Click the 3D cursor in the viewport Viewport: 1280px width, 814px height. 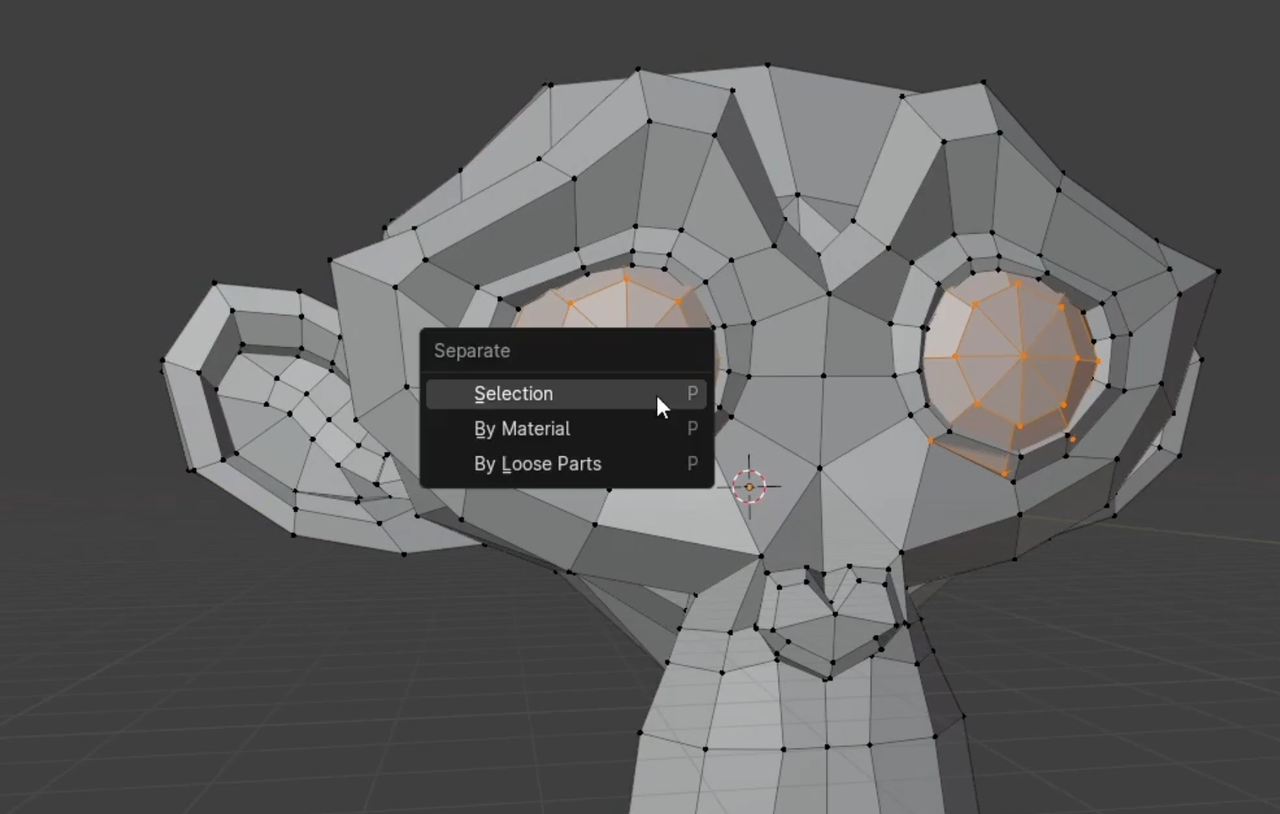[749, 487]
